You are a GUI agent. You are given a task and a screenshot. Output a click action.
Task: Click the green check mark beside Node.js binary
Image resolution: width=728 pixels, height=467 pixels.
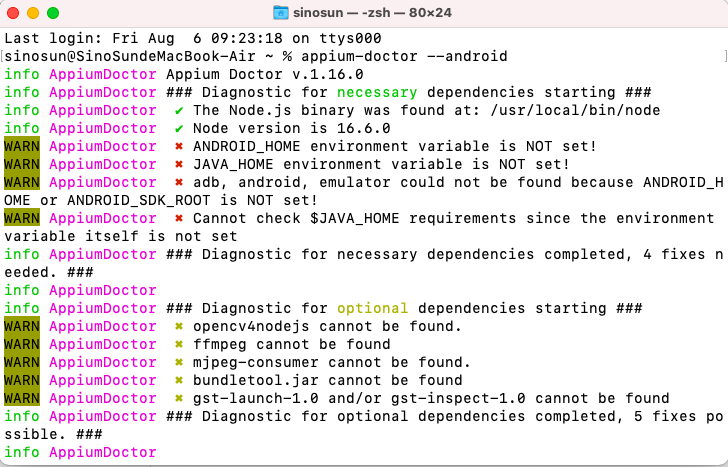click(x=178, y=110)
